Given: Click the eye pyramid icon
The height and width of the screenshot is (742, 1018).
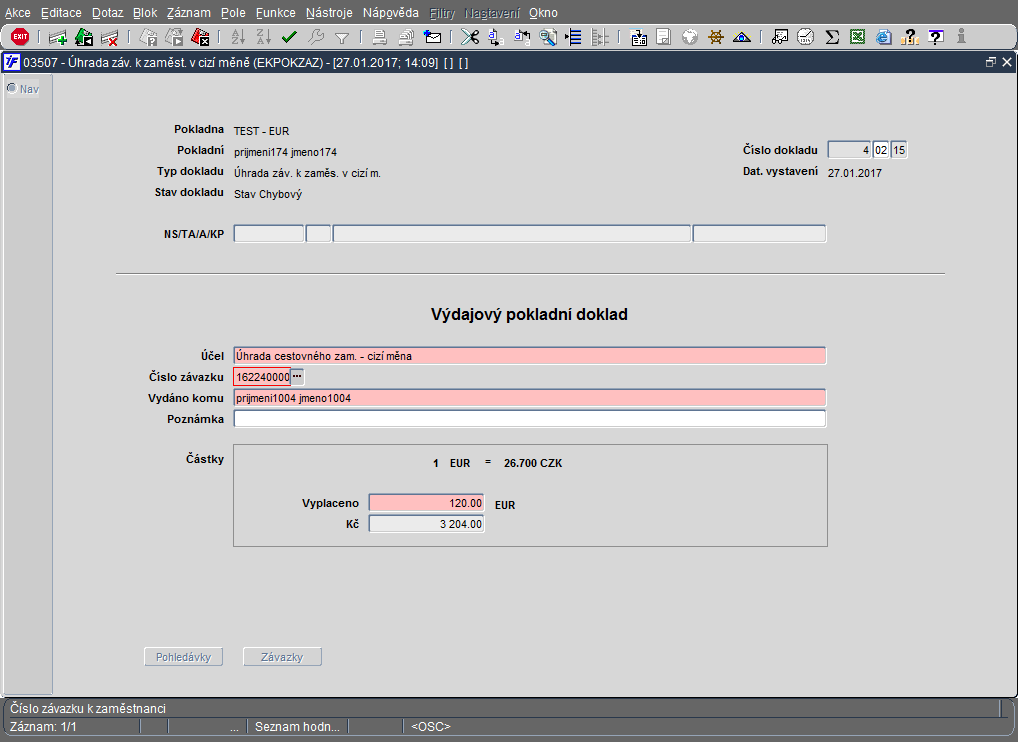Looking at the screenshot, I should (741, 37).
